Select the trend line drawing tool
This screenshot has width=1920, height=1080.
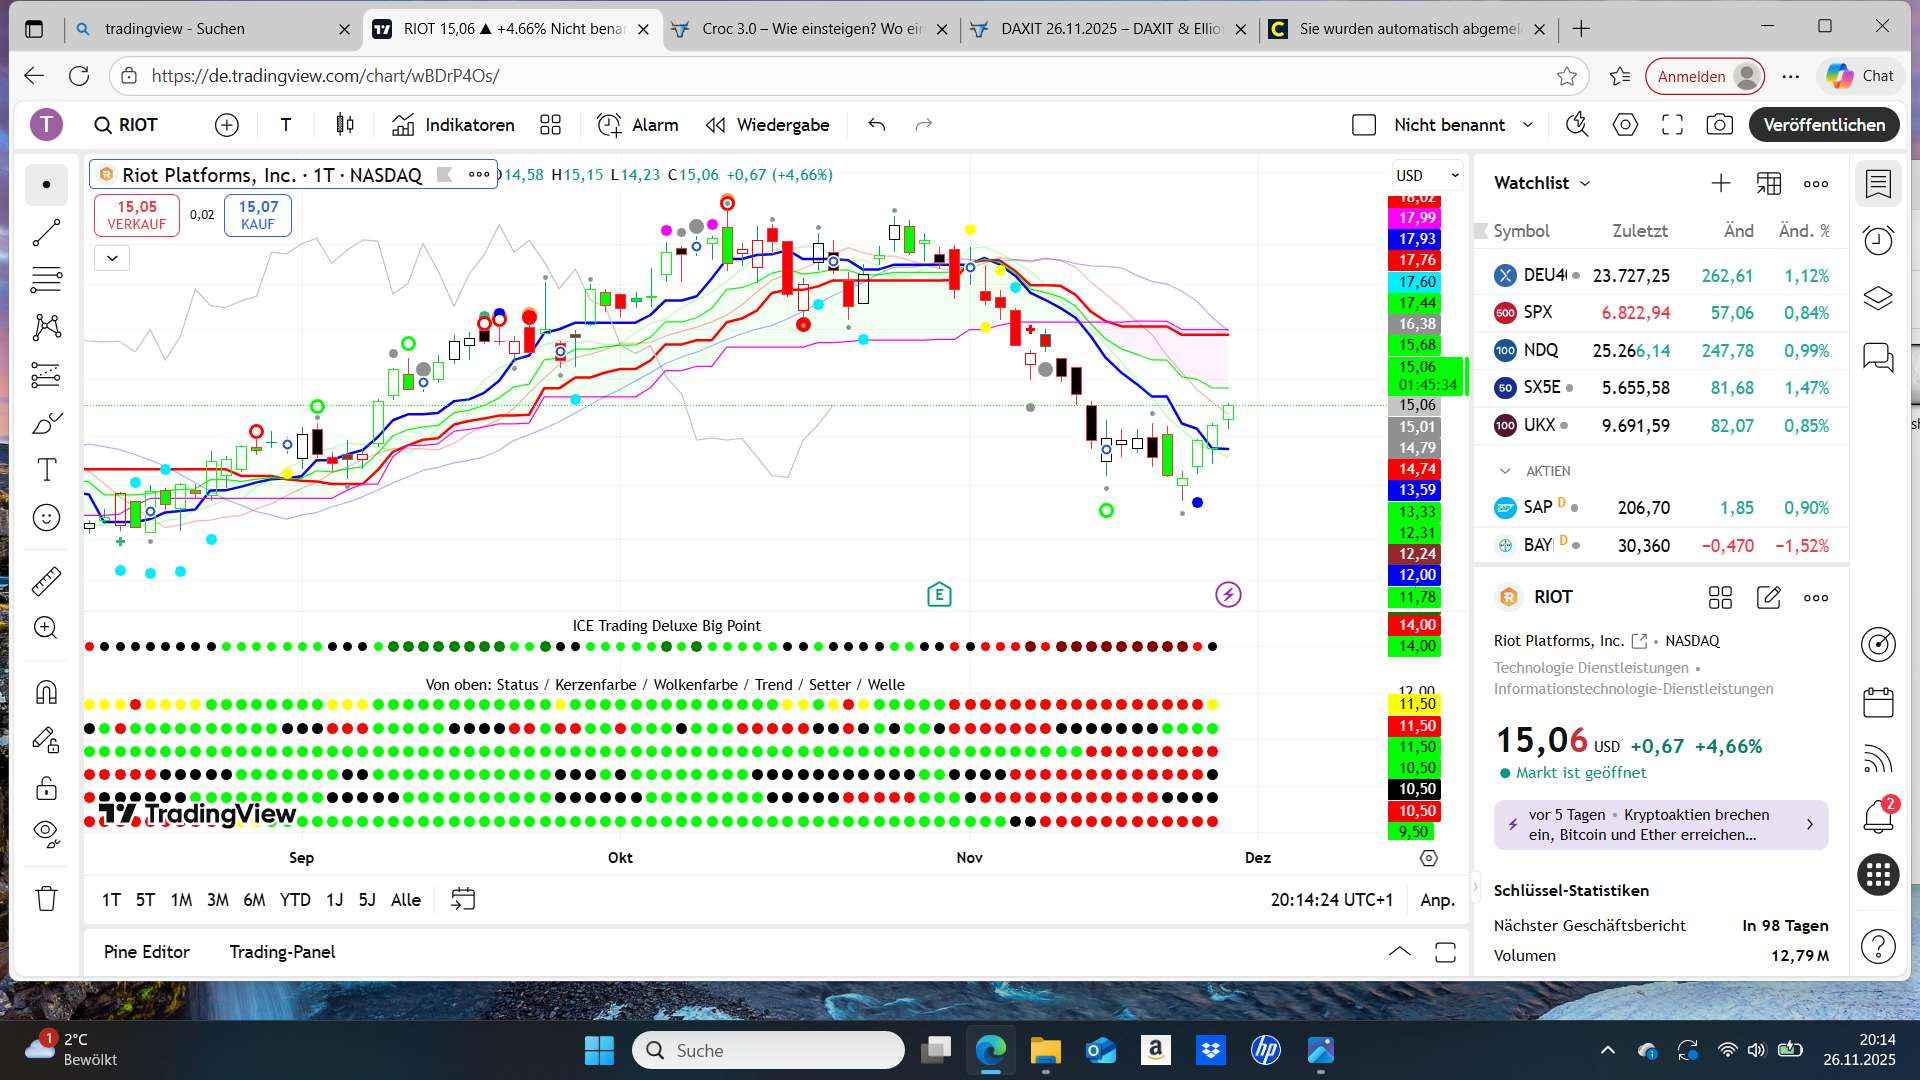coord(47,233)
